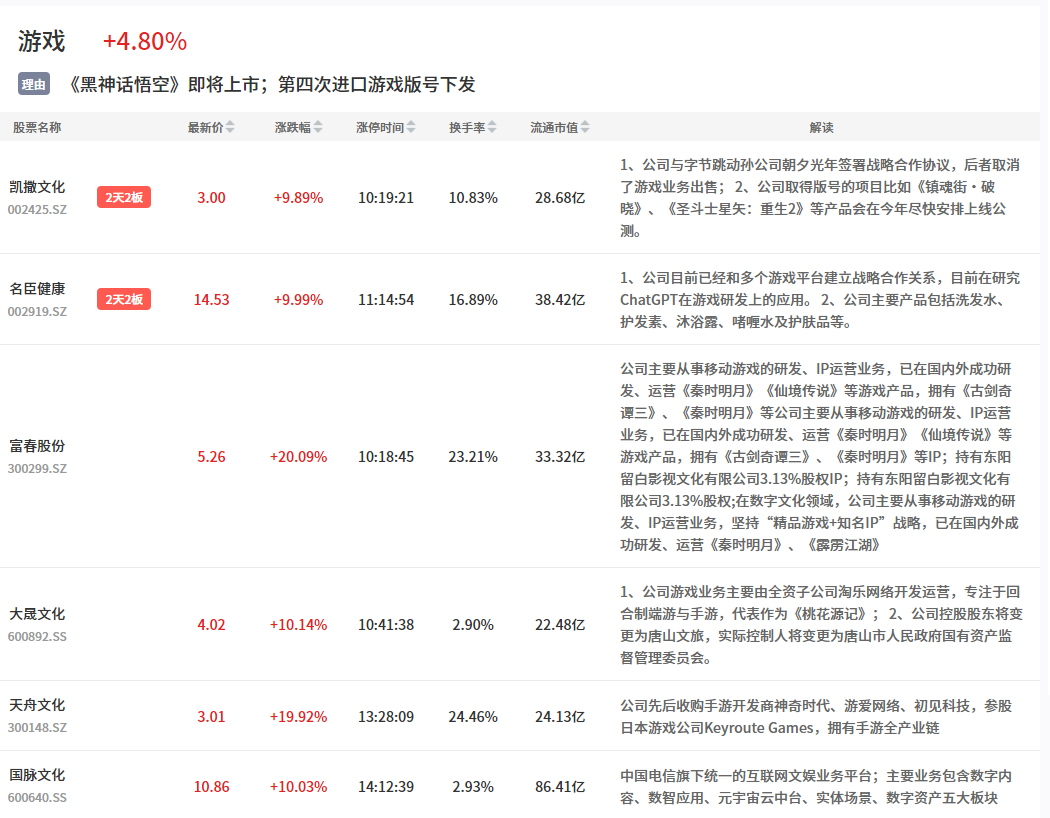The image size is (1050, 818).
Task: Click the 理由 badge below the title
Action: pyautogui.click(x=34, y=85)
